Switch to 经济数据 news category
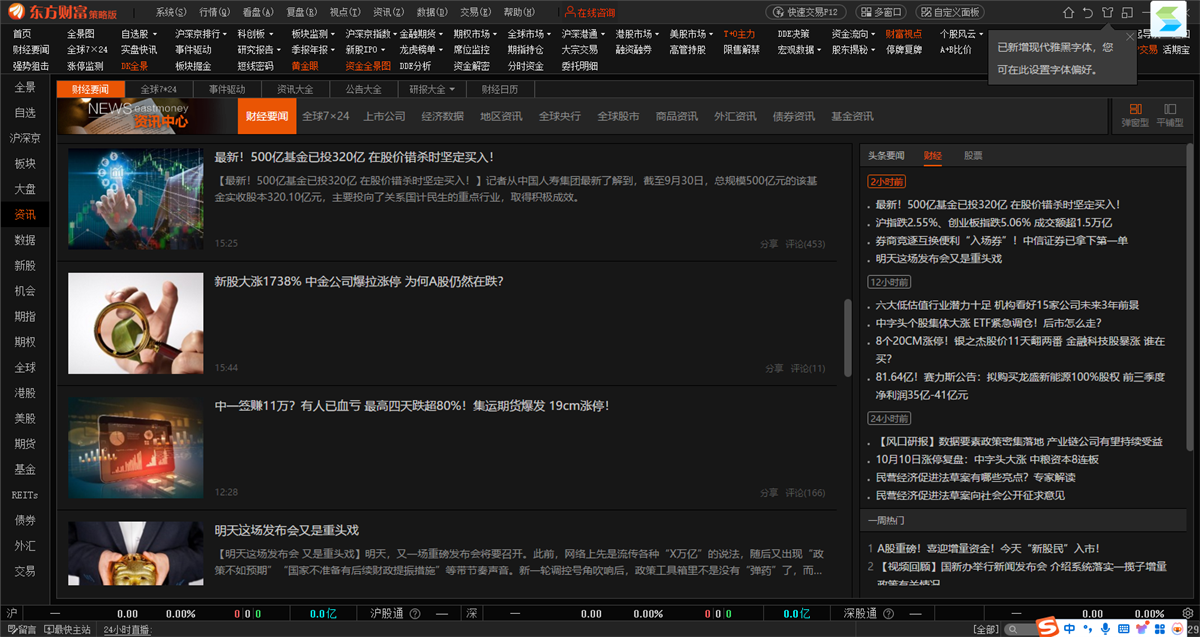This screenshot has width=1200, height=637. pos(443,116)
